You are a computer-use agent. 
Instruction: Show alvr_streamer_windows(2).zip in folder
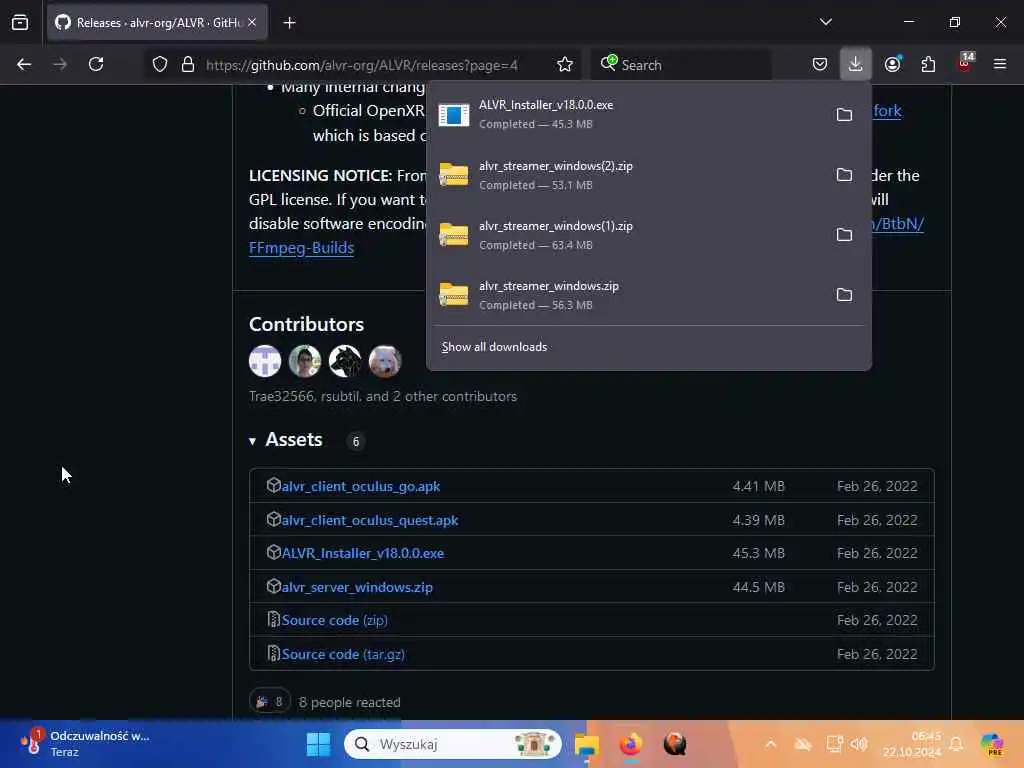pyautogui.click(x=844, y=175)
